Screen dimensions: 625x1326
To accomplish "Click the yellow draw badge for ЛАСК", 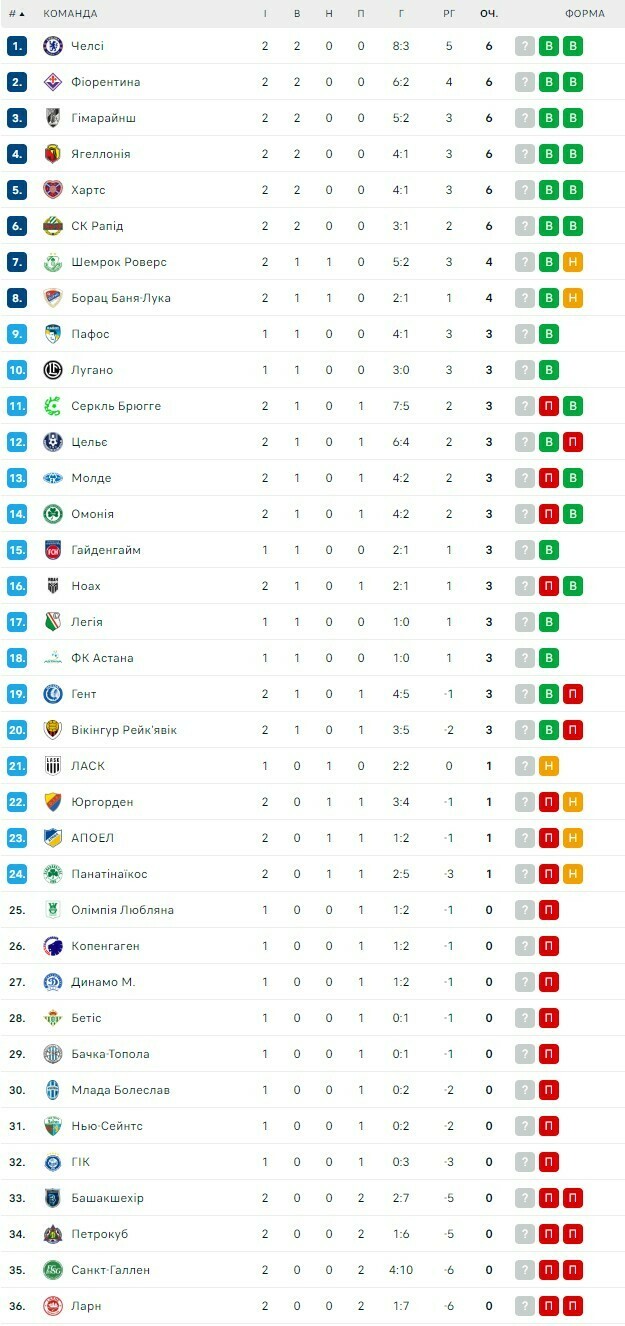I will pyautogui.click(x=549, y=766).
